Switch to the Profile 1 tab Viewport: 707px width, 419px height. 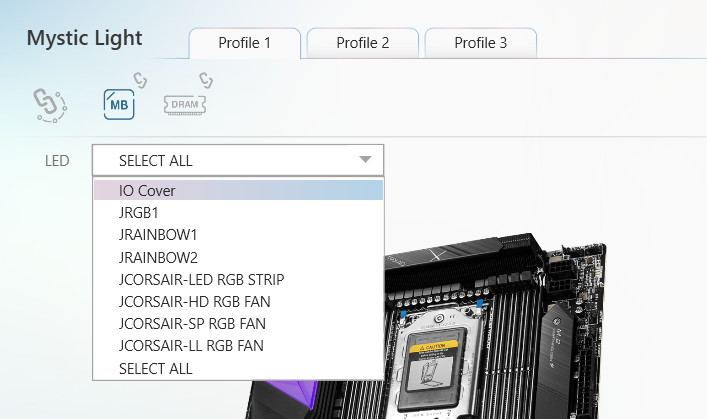(244, 43)
